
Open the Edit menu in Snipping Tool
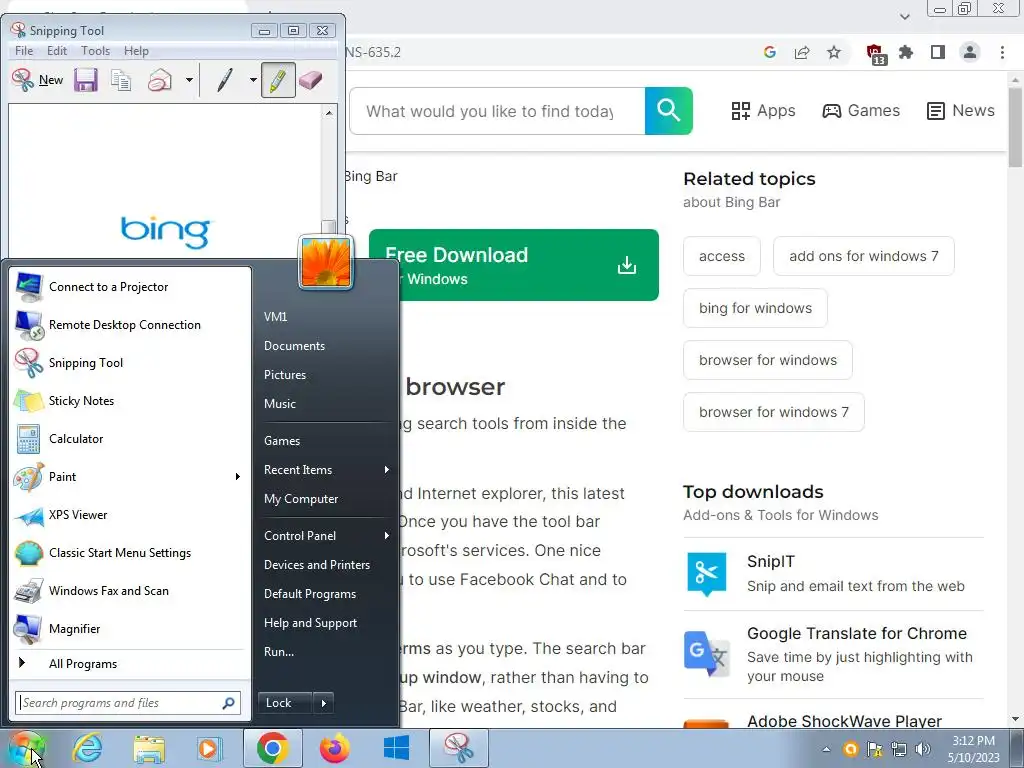(x=57, y=51)
